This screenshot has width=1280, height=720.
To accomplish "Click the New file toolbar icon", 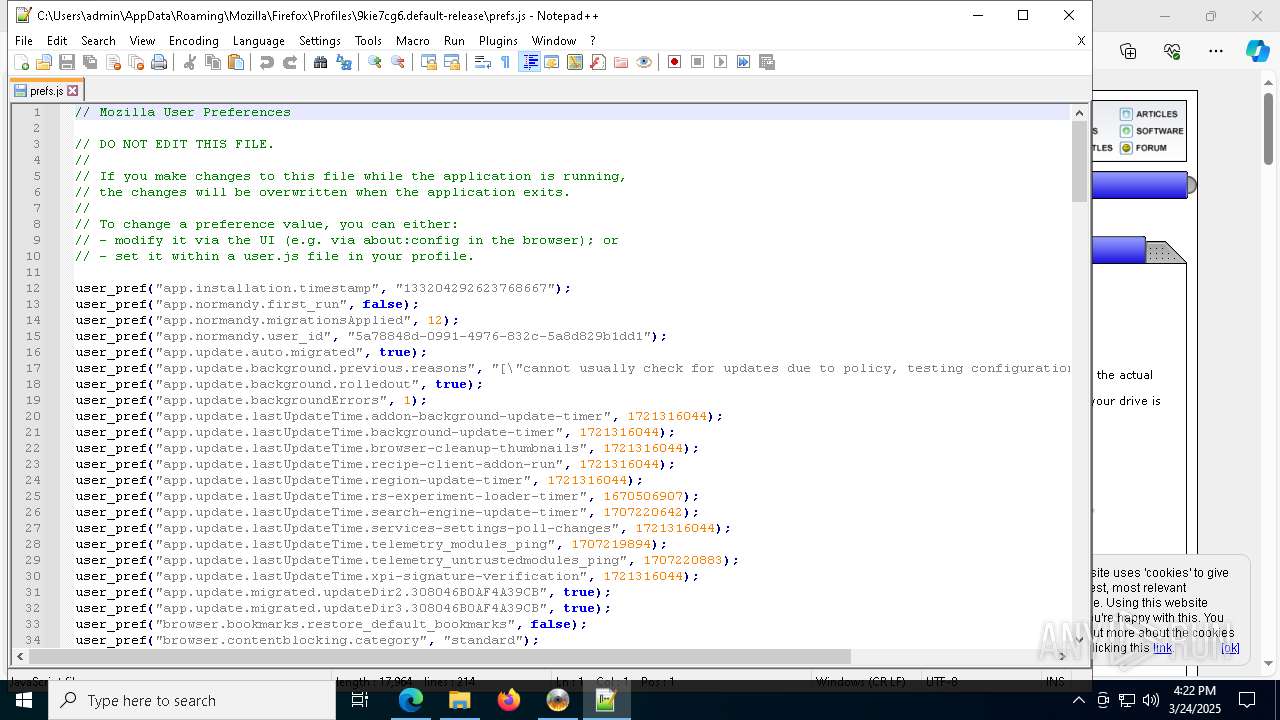I will pyautogui.click(x=21, y=62).
